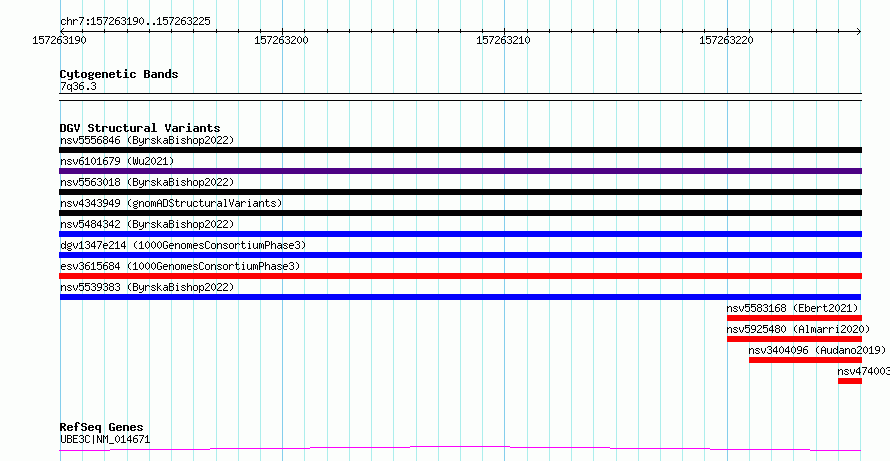This screenshot has height=461, width=890.
Task: Click the Cytogenetic Bands track title
Action: pyautogui.click(x=119, y=74)
